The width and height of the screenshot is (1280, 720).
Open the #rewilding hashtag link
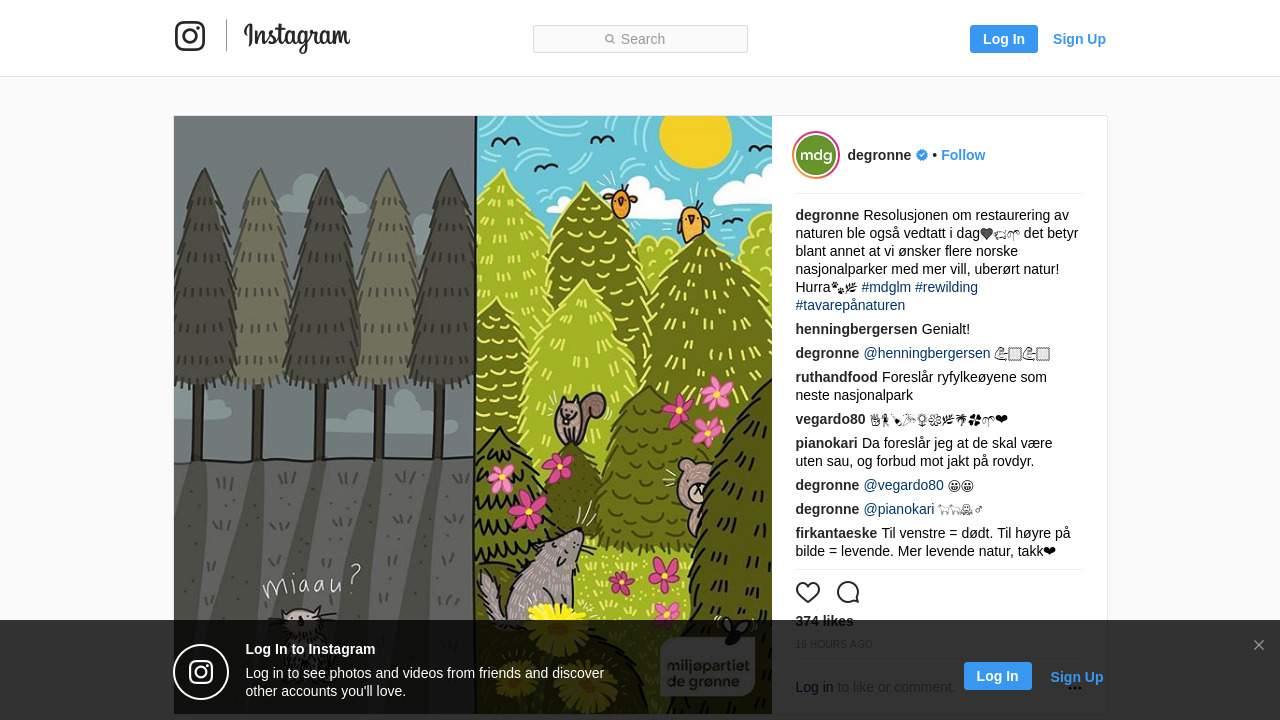click(x=946, y=287)
